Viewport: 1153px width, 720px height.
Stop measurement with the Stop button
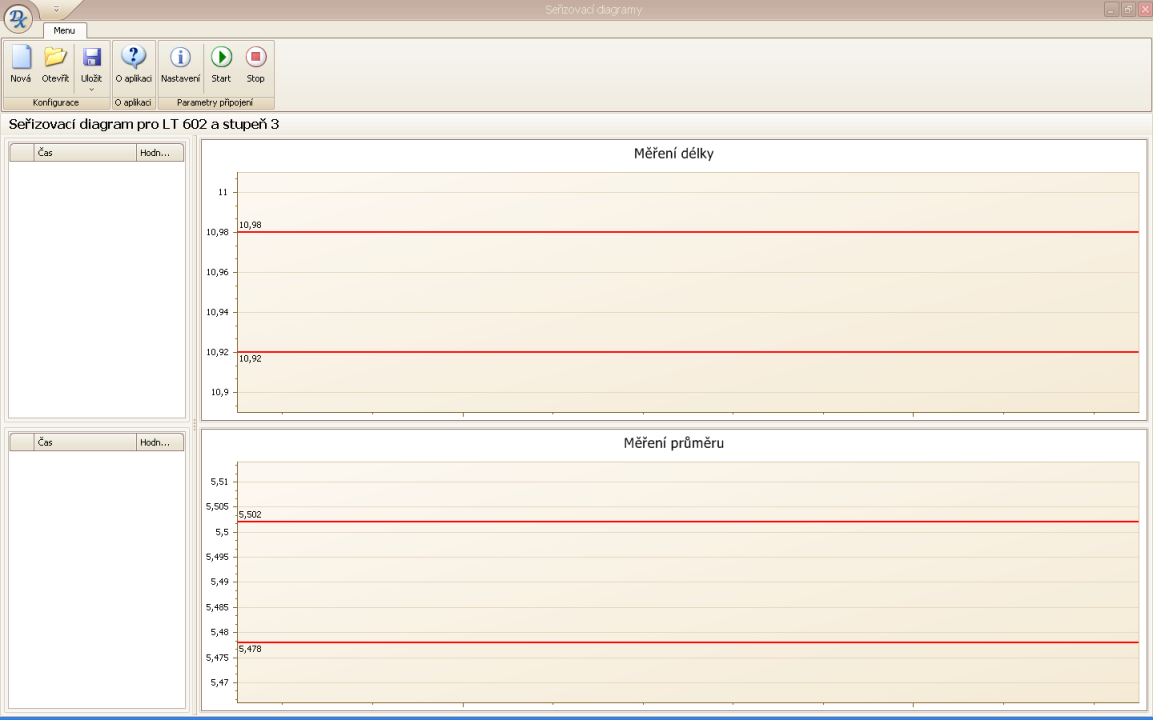(x=256, y=65)
